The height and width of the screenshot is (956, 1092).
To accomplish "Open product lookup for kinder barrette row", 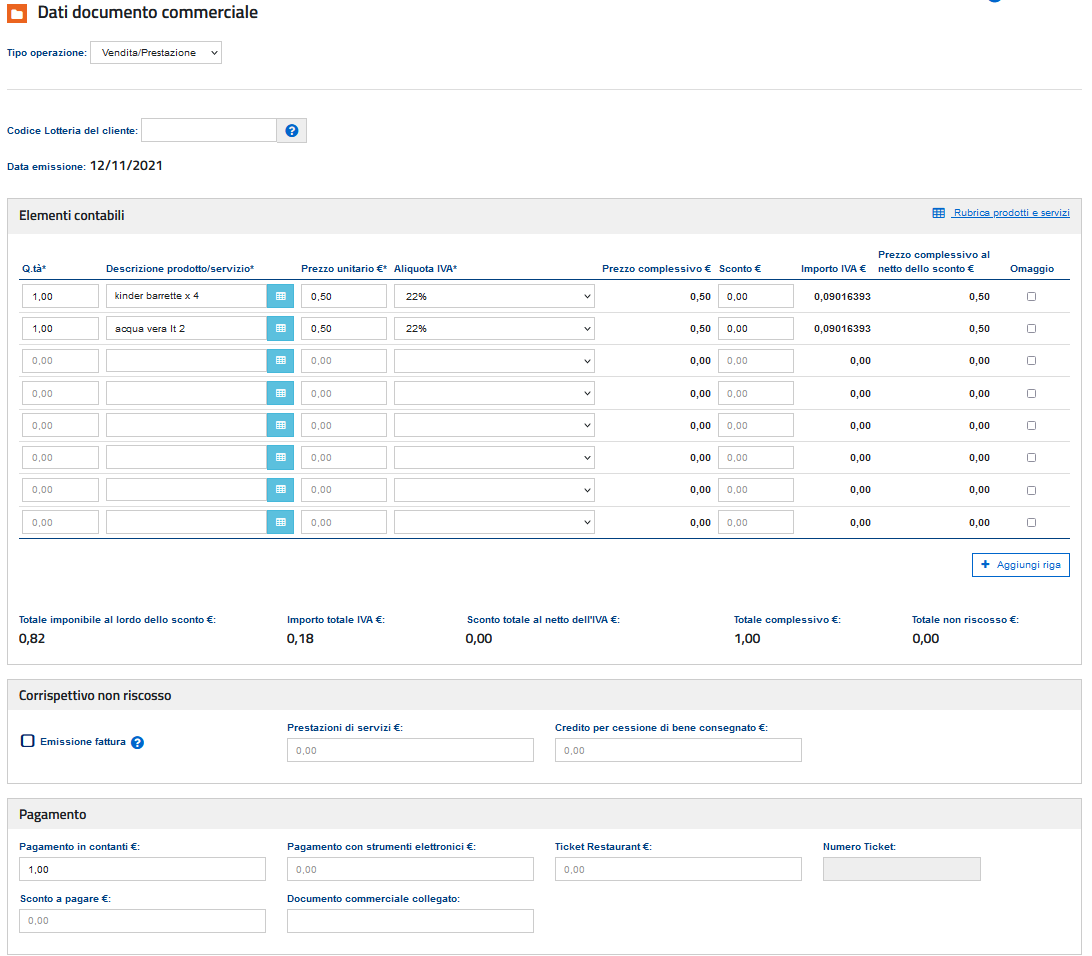I will 280,296.
